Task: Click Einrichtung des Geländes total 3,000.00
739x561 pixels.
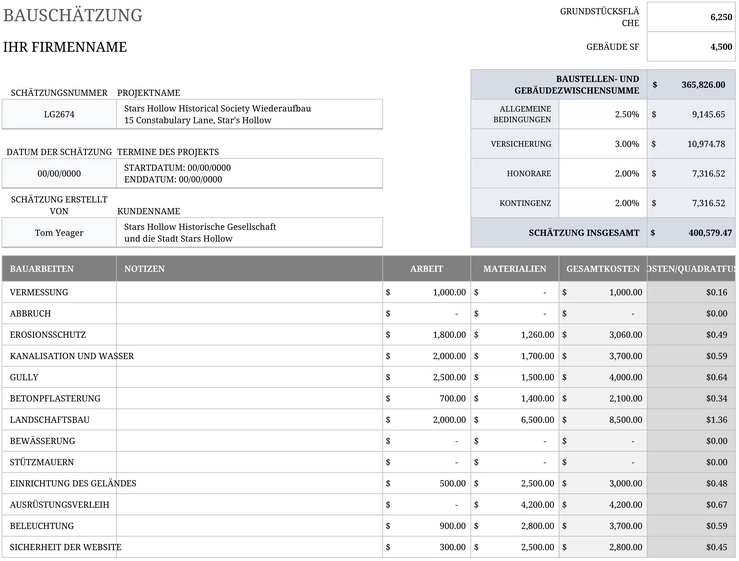Action: pos(603,483)
